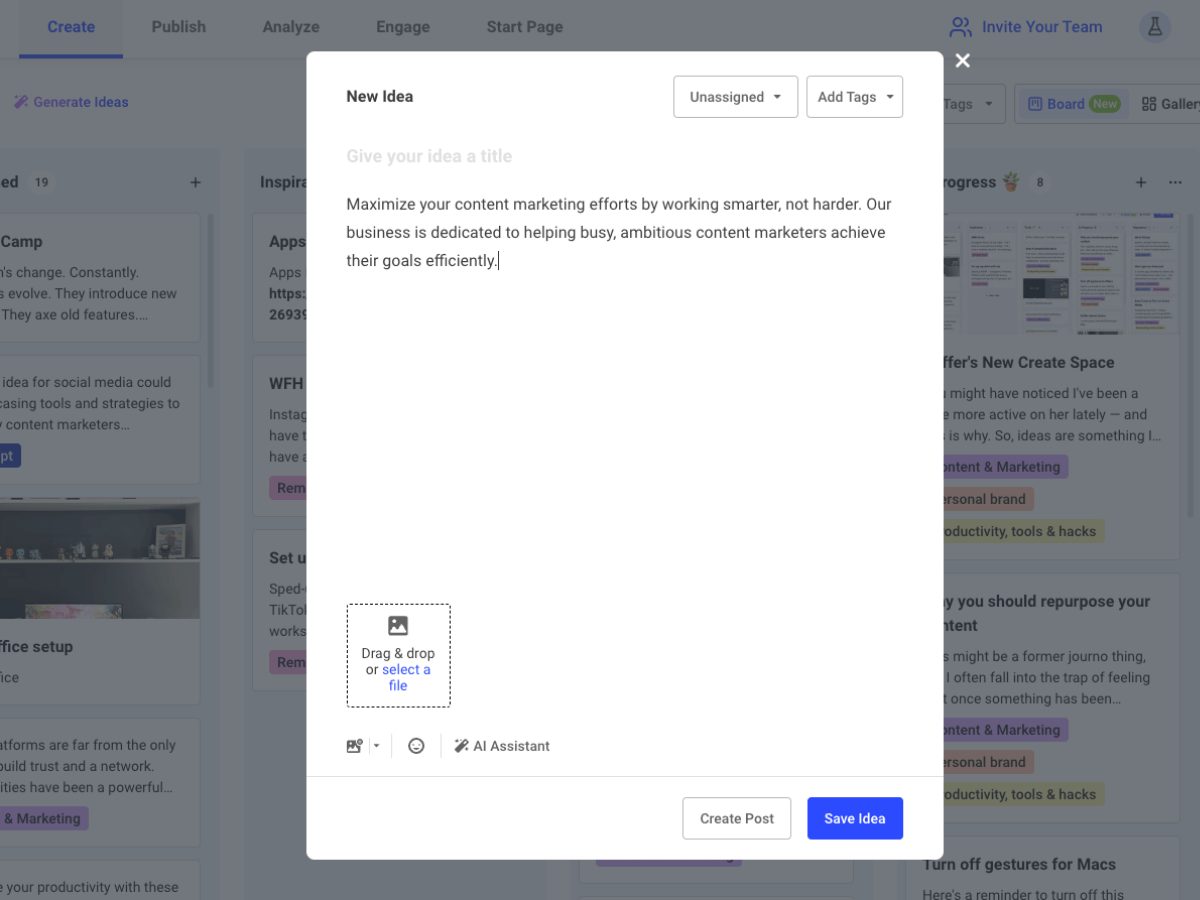
Task: Switch to the Analyze tab
Action: point(290,27)
